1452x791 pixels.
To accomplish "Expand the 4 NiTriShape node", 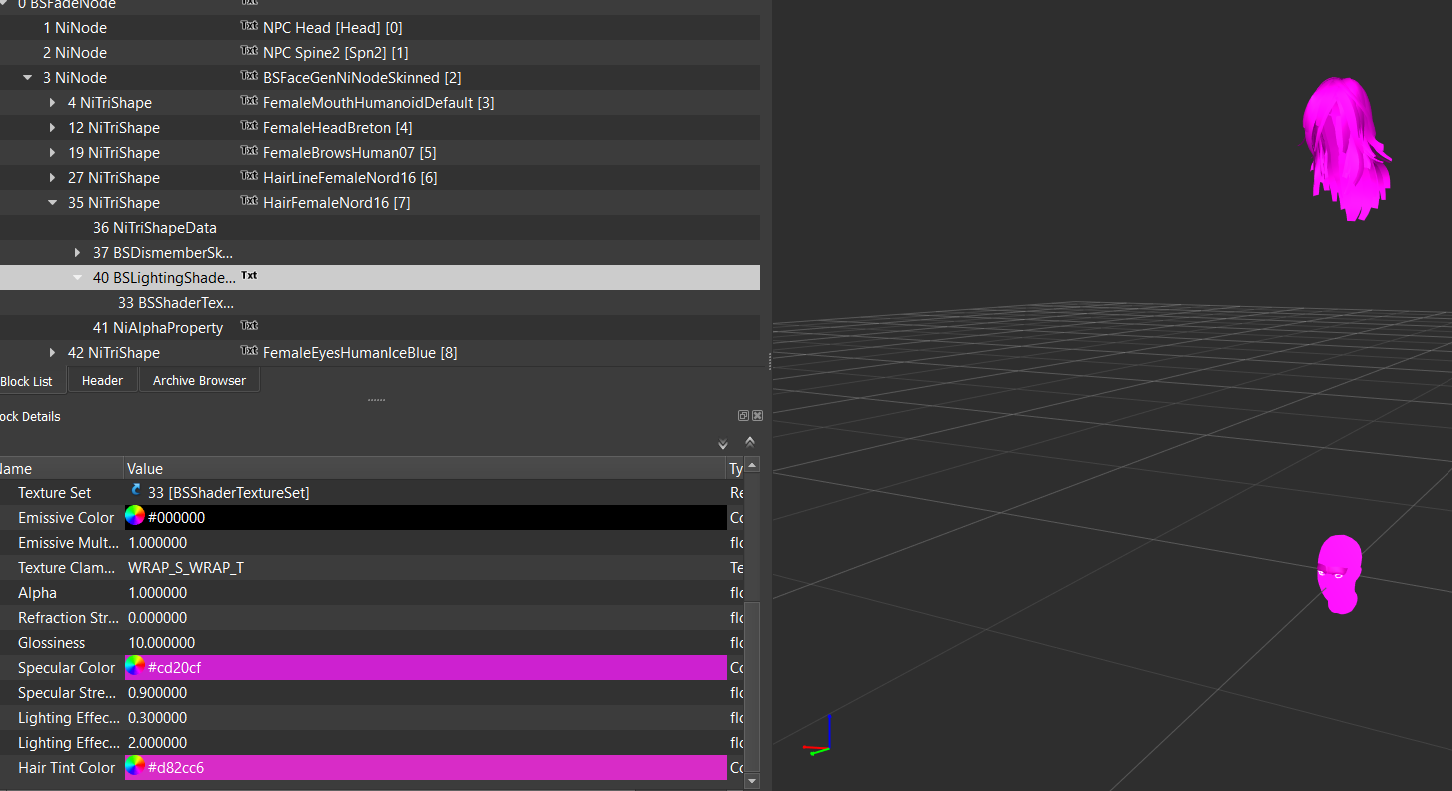I will coord(53,102).
